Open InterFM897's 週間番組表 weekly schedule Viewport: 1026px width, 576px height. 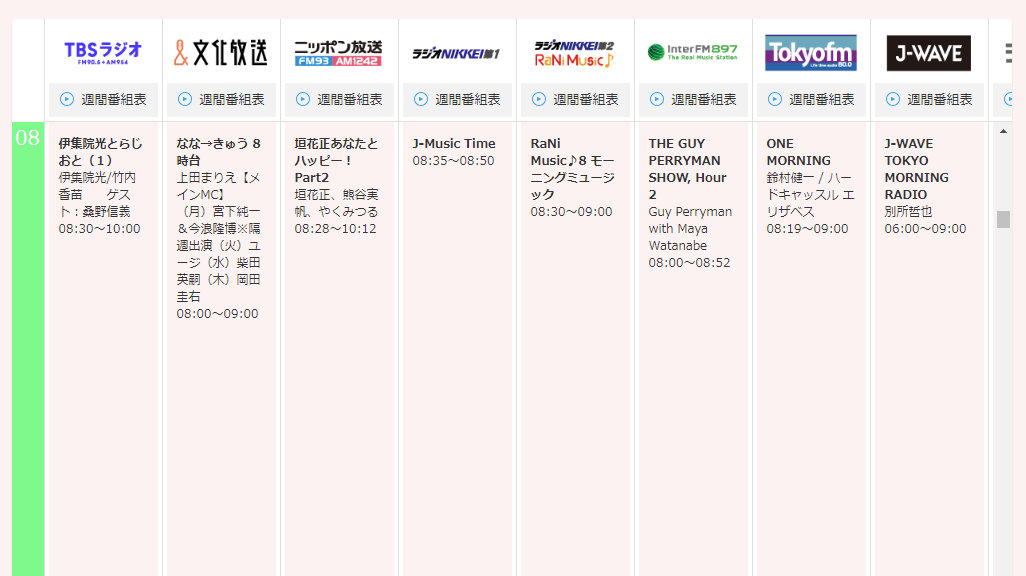(692, 98)
